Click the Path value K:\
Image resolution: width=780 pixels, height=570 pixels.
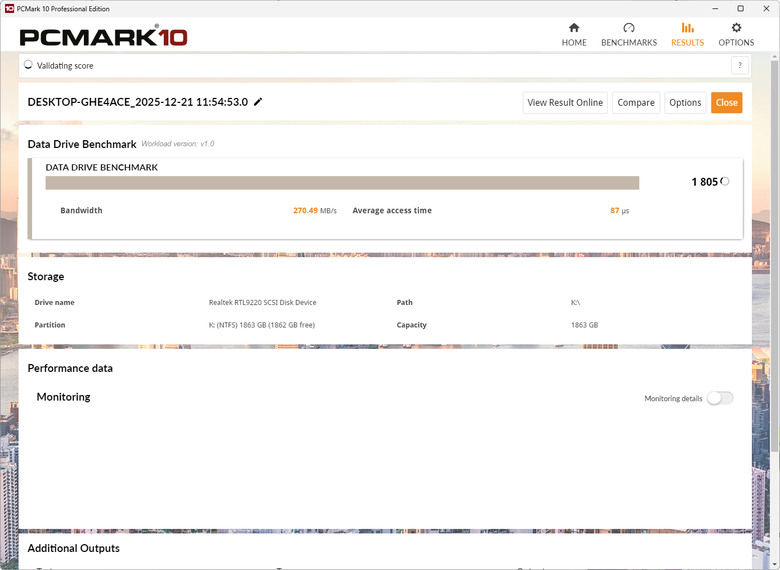[575, 302]
